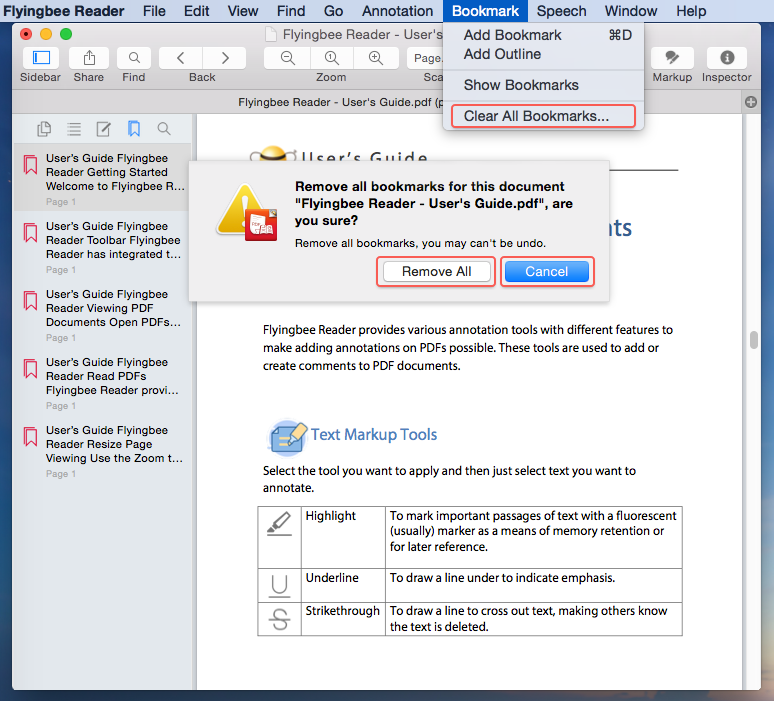774x701 pixels.
Task: Reset to actual size zoom icon
Action: click(332, 58)
